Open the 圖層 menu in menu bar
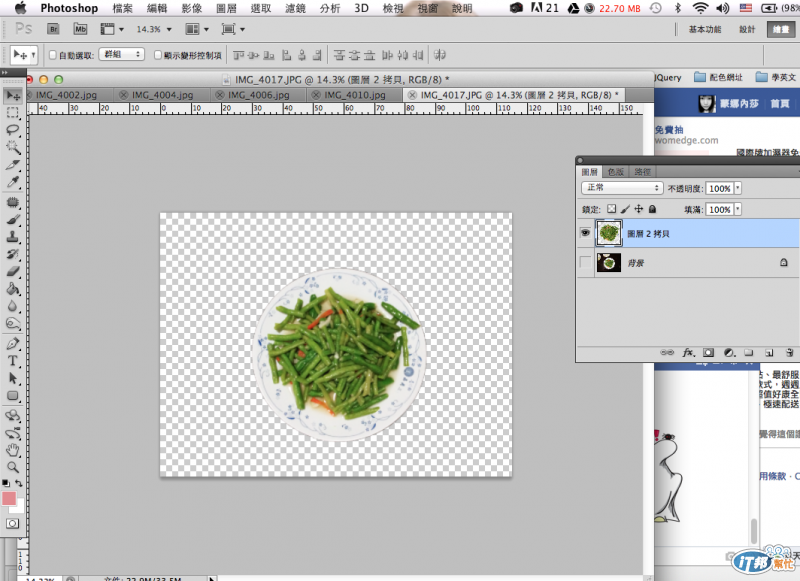This screenshot has width=800, height=581. tap(226, 8)
